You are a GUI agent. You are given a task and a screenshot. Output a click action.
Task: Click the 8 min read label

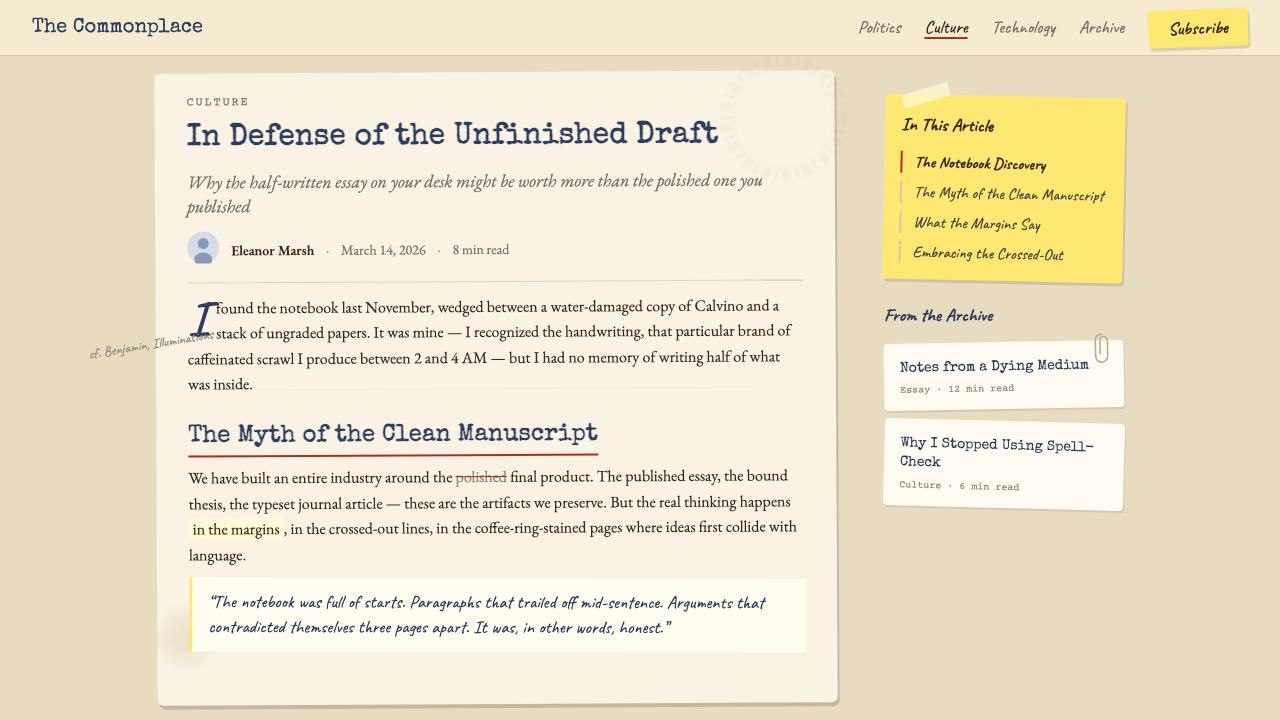click(481, 250)
